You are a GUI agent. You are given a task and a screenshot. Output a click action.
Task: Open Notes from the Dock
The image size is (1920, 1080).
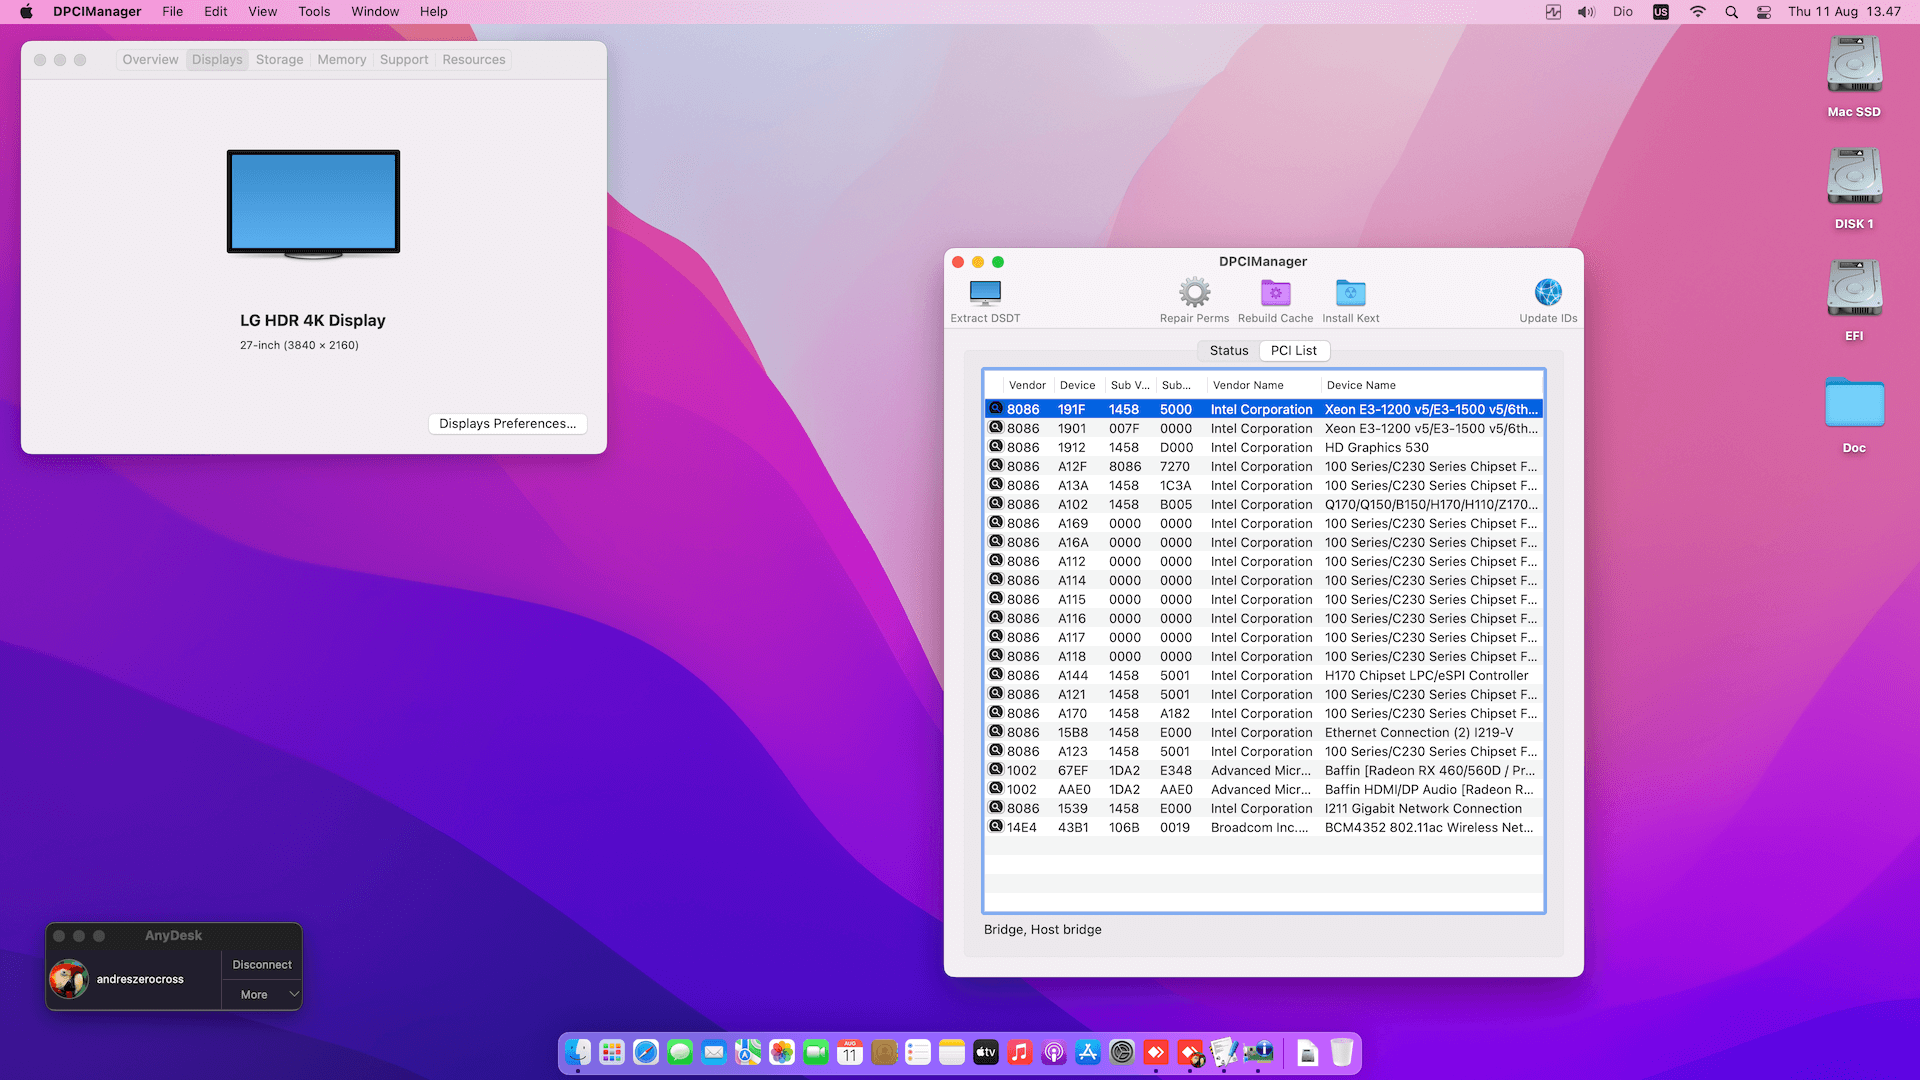pyautogui.click(x=952, y=1052)
